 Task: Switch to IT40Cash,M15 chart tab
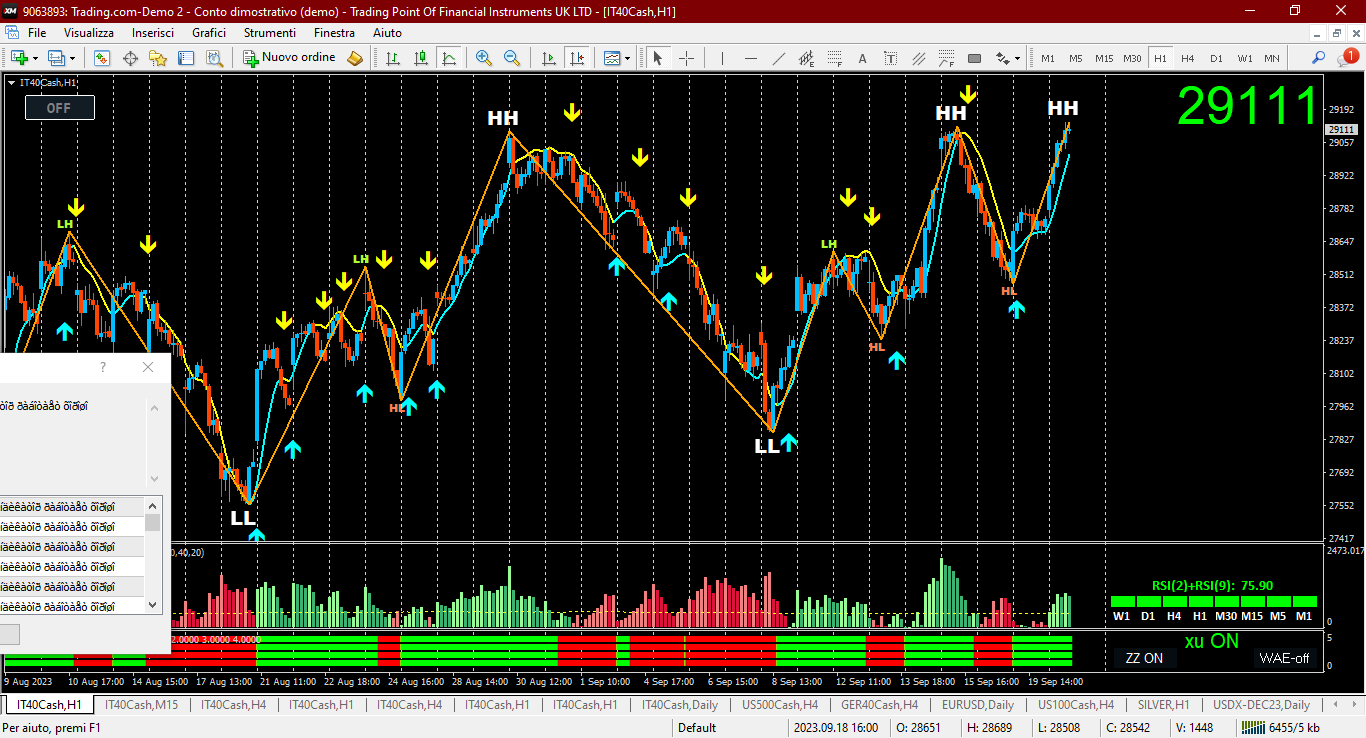(x=141, y=705)
